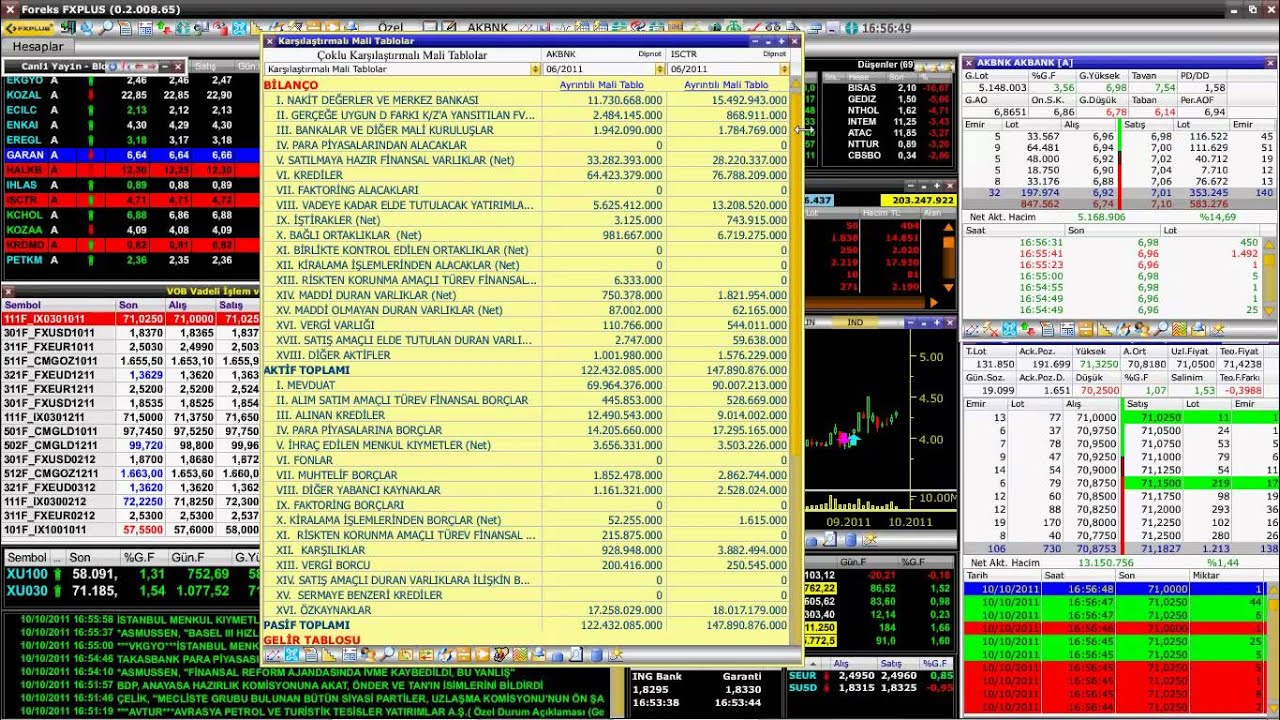1280x720 pixels.
Task: Select BİLANÇO section heading
Action: tap(291, 85)
